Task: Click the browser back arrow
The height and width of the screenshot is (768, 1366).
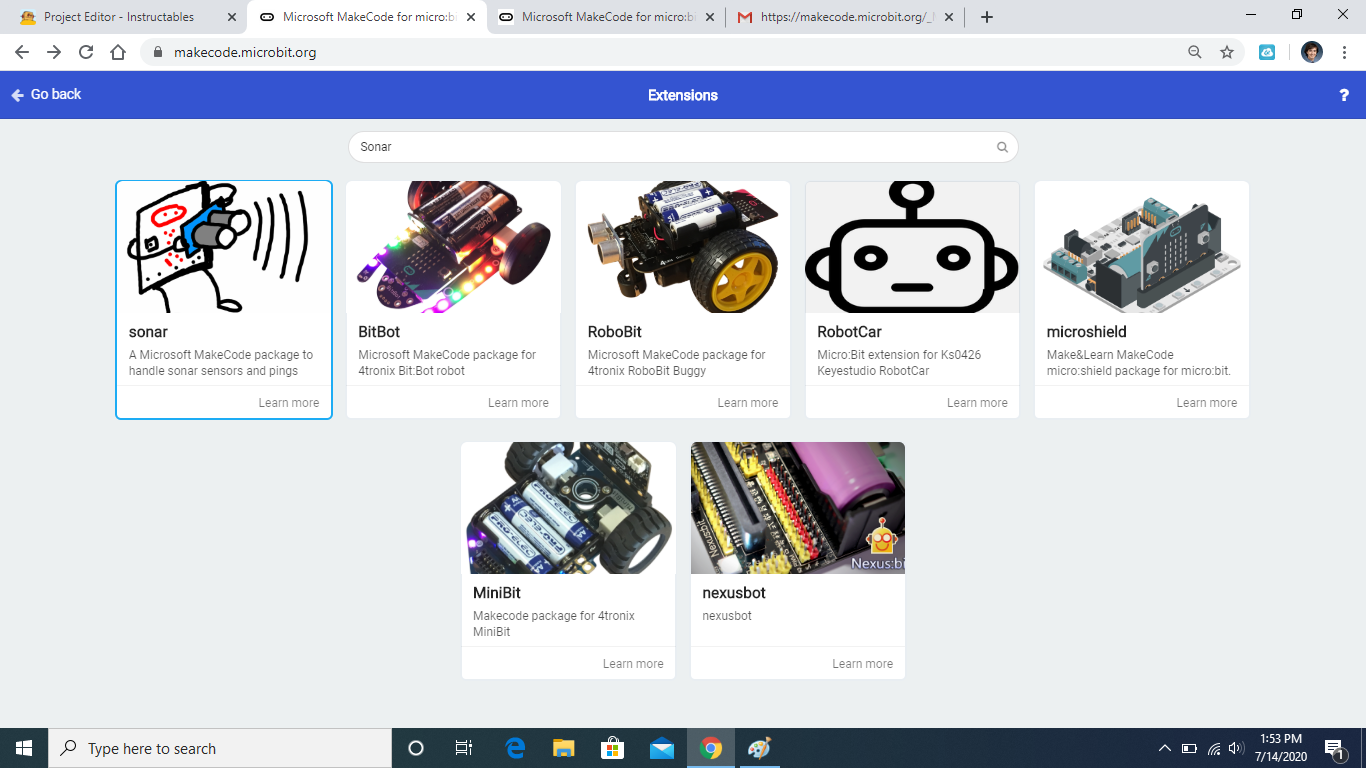Action: click(22, 52)
